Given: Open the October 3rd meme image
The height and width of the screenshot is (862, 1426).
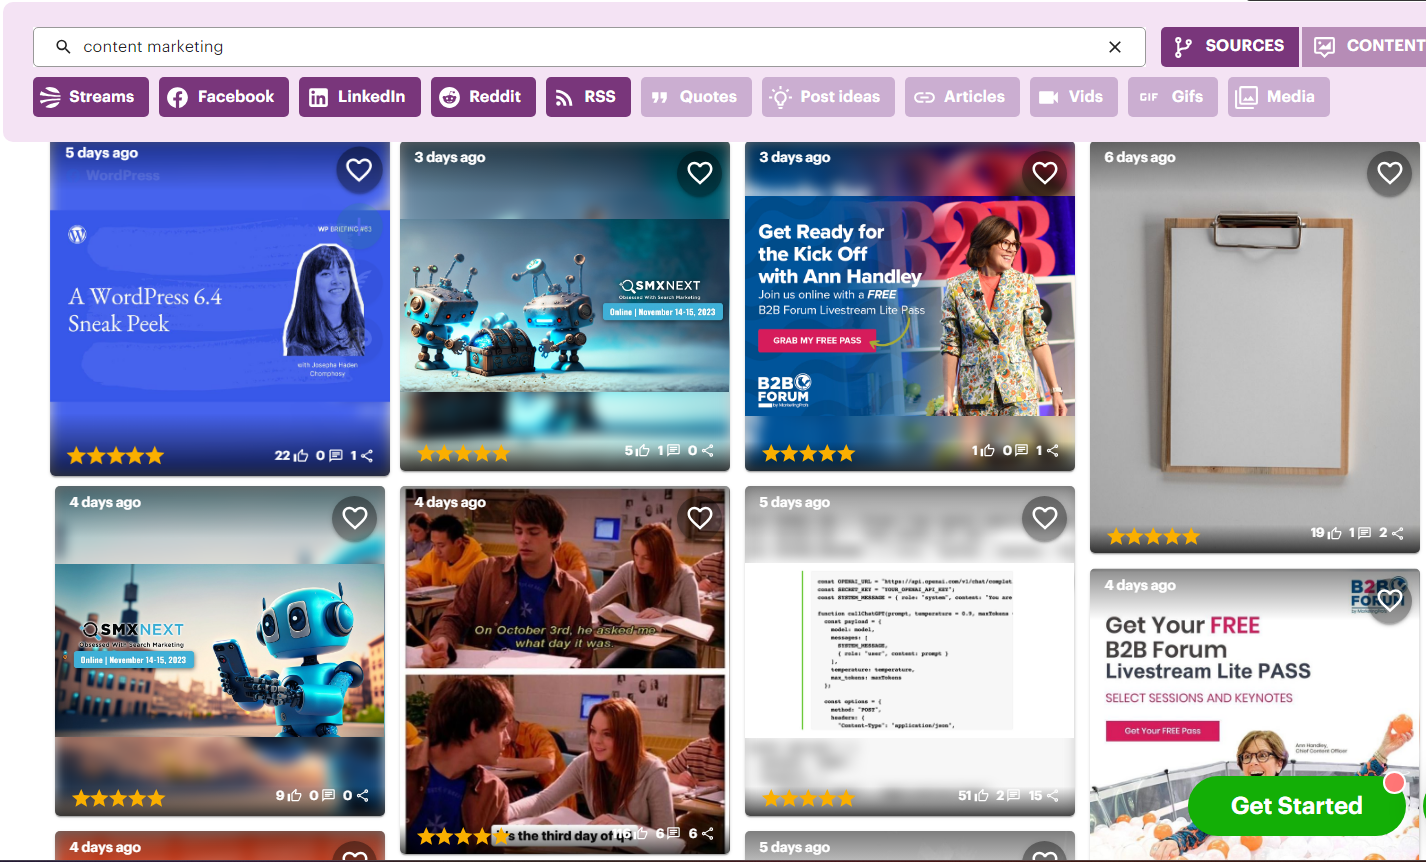Looking at the screenshot, I should pyautogui.click(x=565, y=670).
